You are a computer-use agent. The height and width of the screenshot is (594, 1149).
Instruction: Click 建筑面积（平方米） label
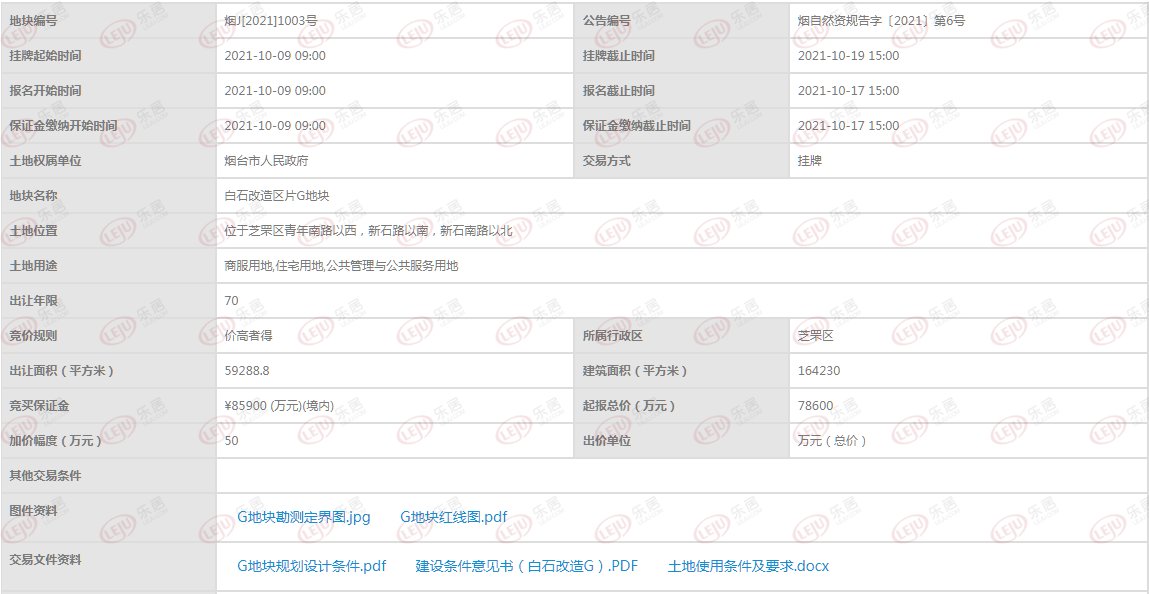click(x=635, y=371)
